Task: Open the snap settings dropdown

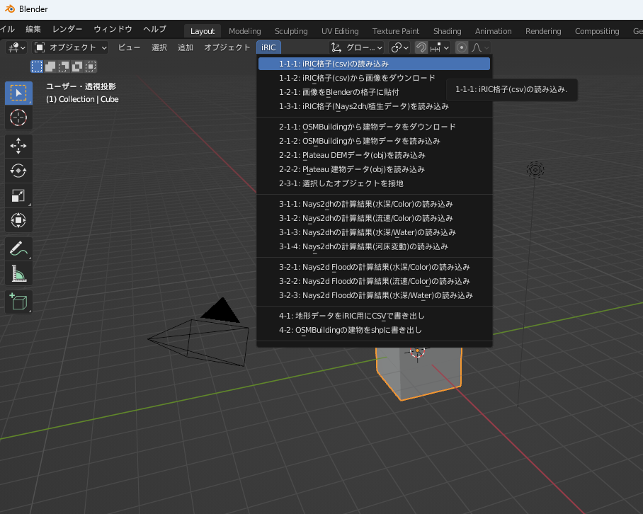Action: (x=439, y=48)
